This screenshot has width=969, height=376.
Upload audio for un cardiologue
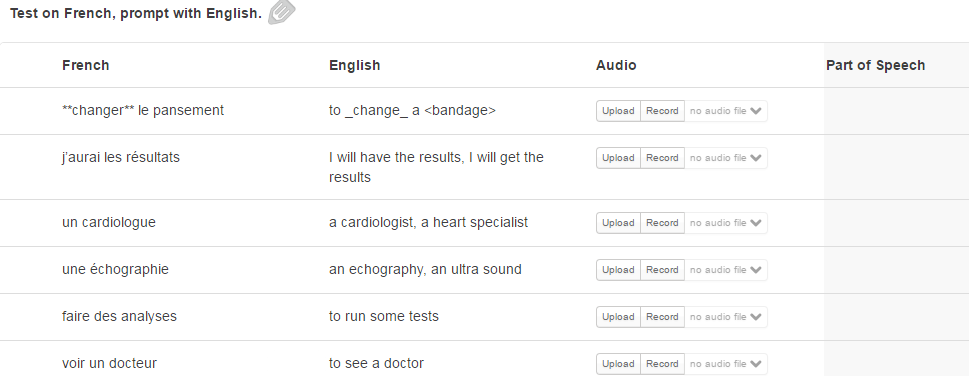618,223
